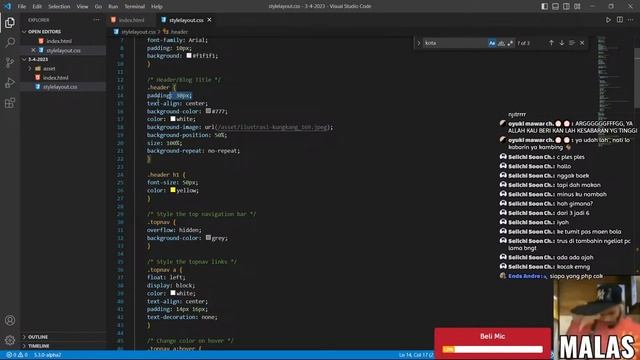This screenshot has width=640, height=360.
Task: Click the #777 color swatch
Action: pos(208,111)
